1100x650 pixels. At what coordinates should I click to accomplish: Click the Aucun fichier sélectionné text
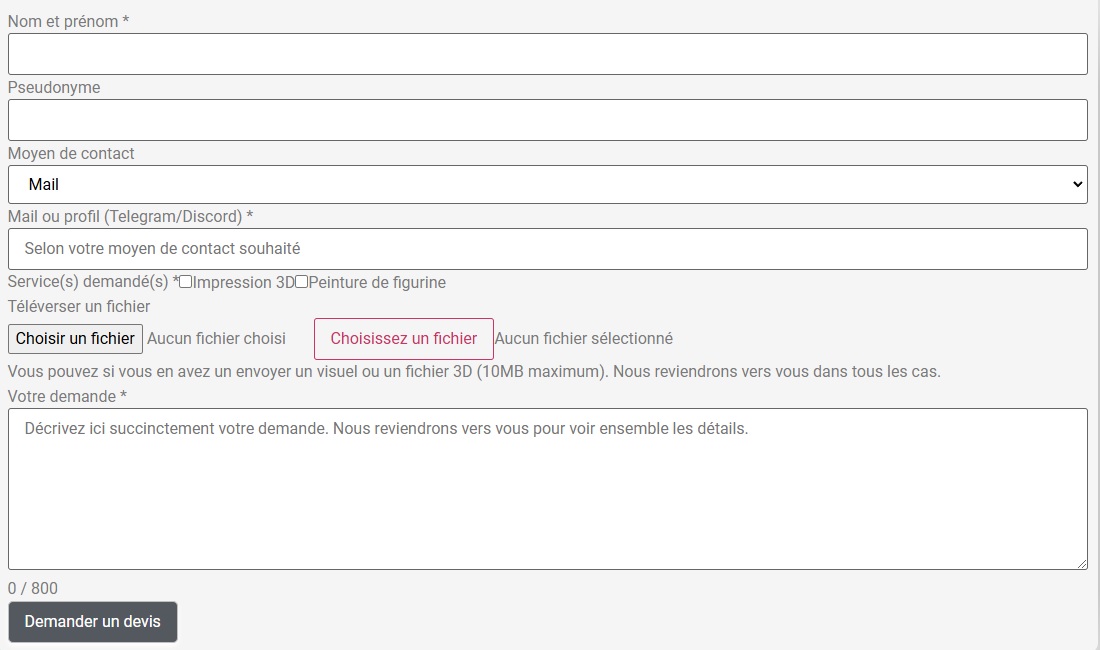(584, 339)
